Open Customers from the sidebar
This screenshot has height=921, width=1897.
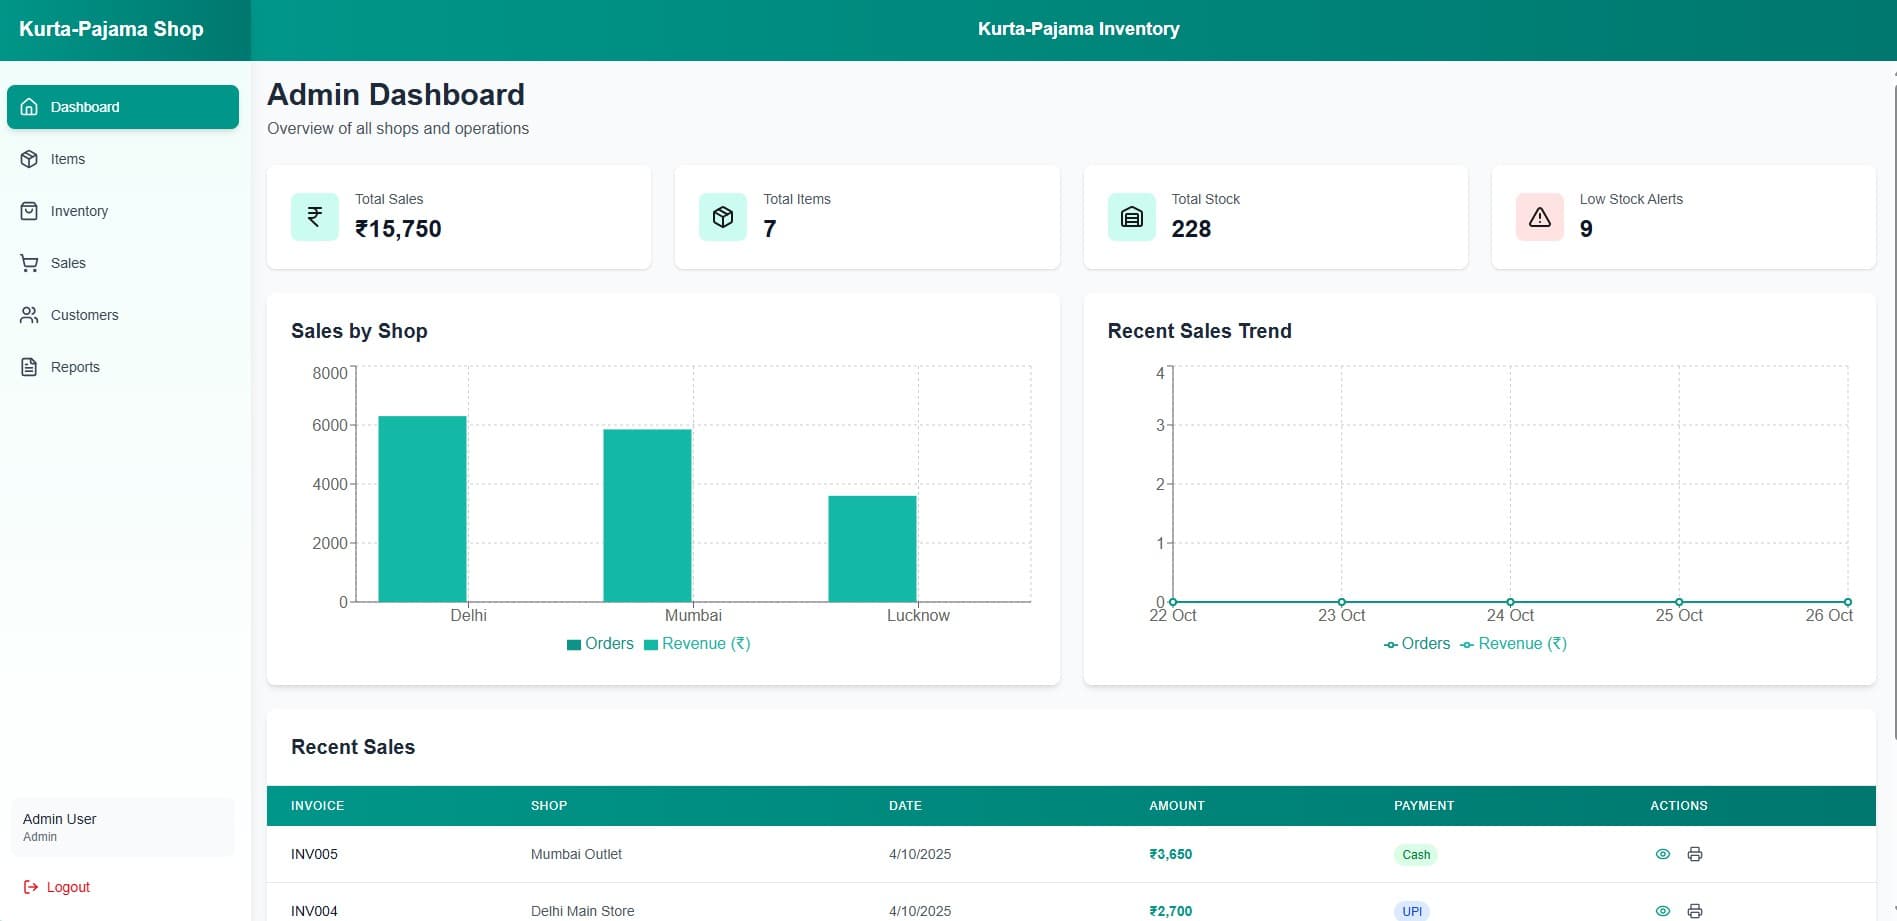(x=84, y=315)
